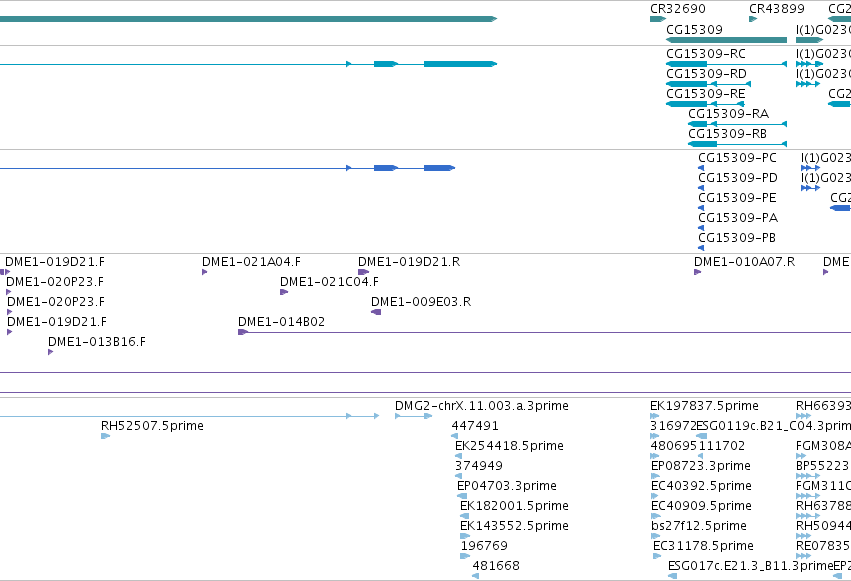Click the CR32690 gene label
Viewport: 851px width, 581px height.
point(677,9)
